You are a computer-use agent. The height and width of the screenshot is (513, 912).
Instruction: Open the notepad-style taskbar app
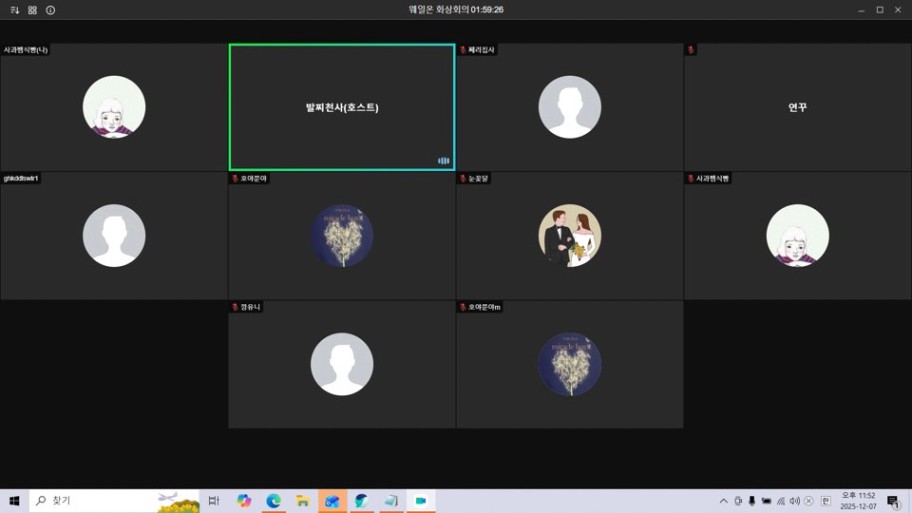(391, 501)
